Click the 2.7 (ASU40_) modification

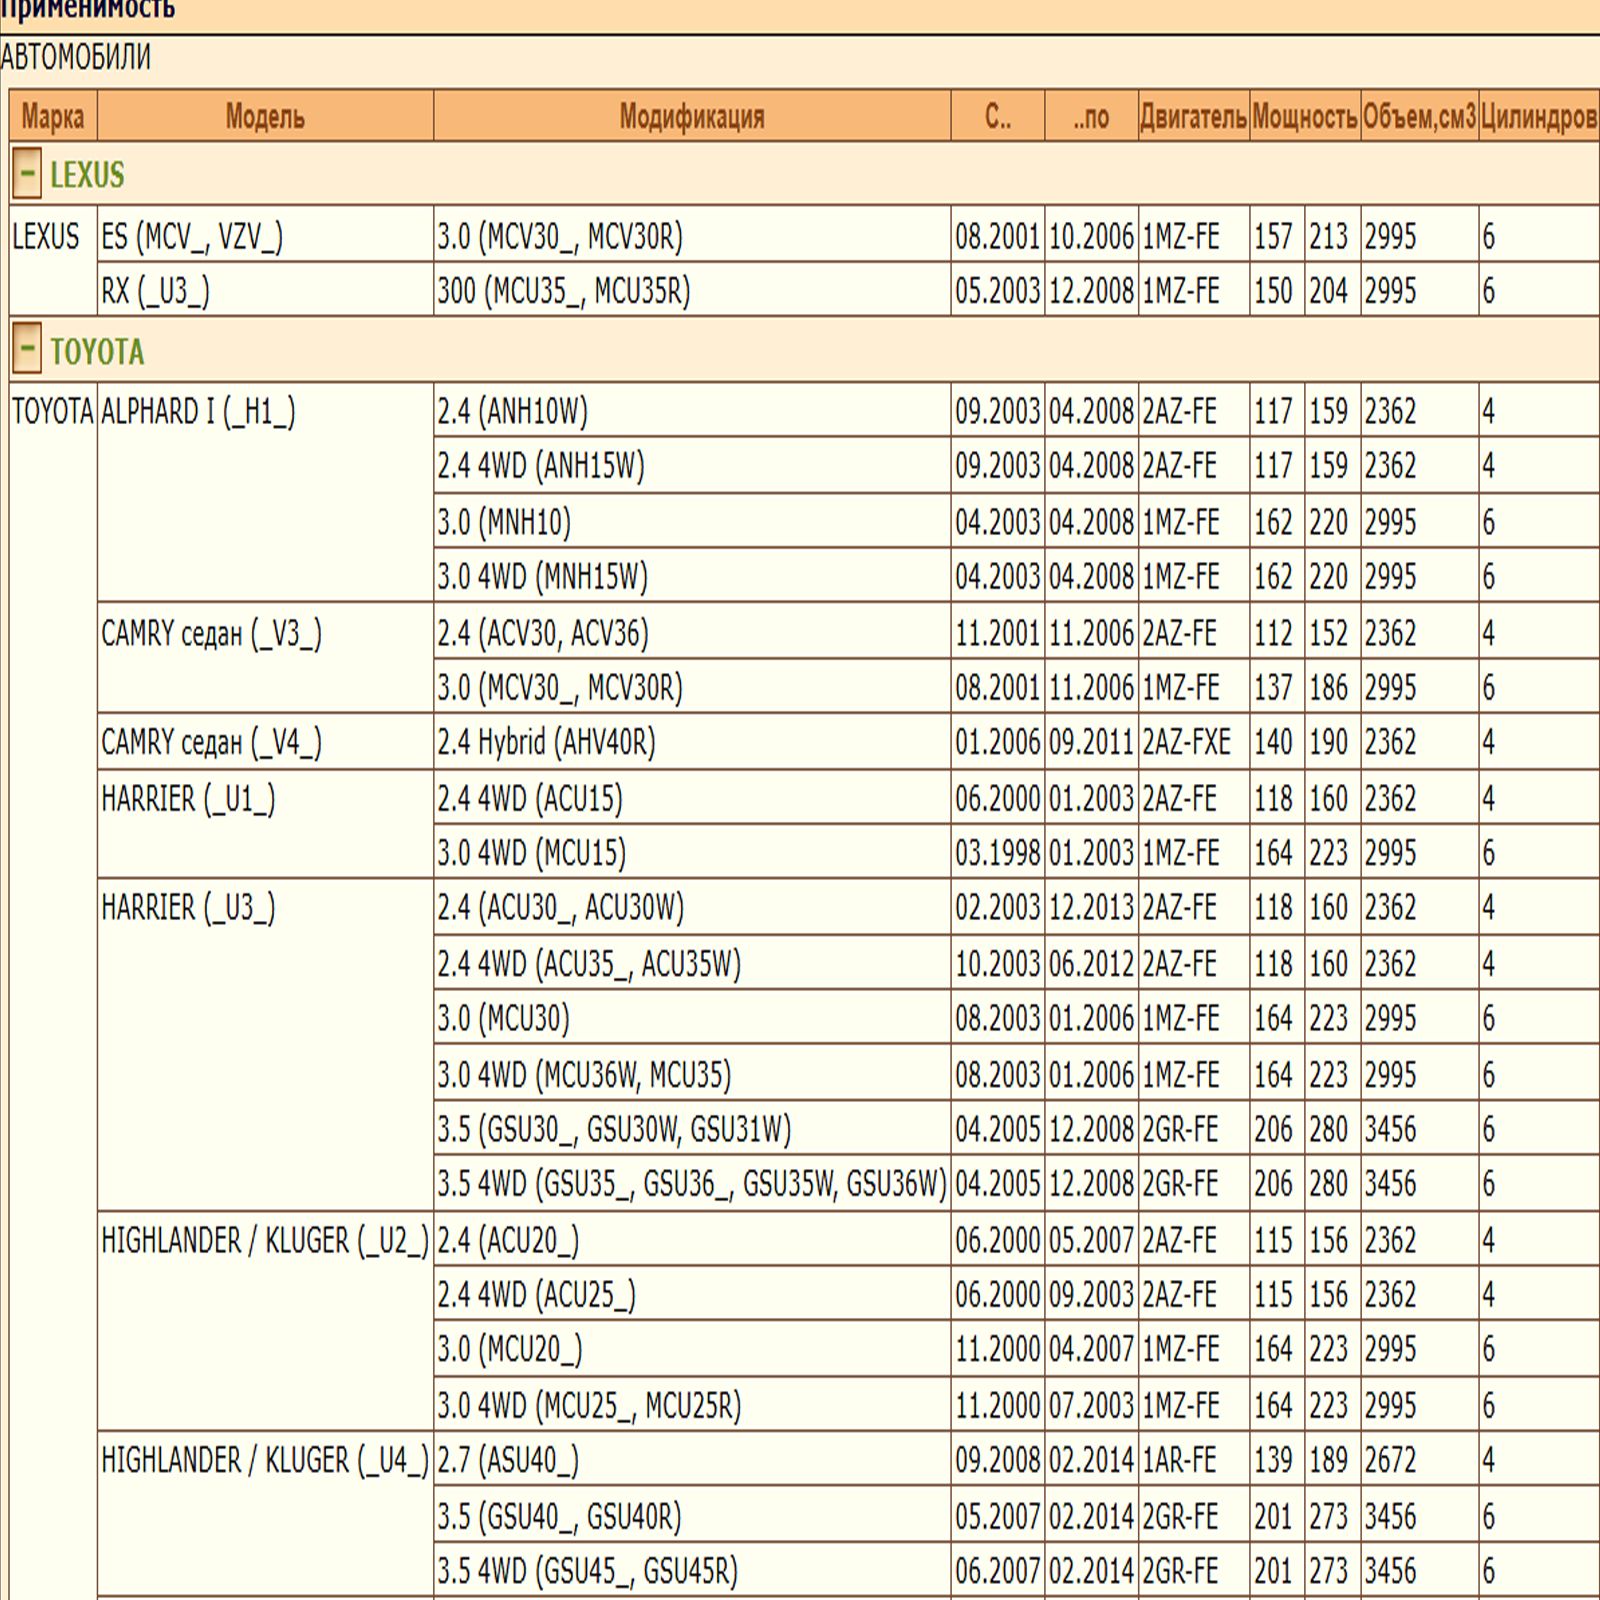pos(508,1461)
